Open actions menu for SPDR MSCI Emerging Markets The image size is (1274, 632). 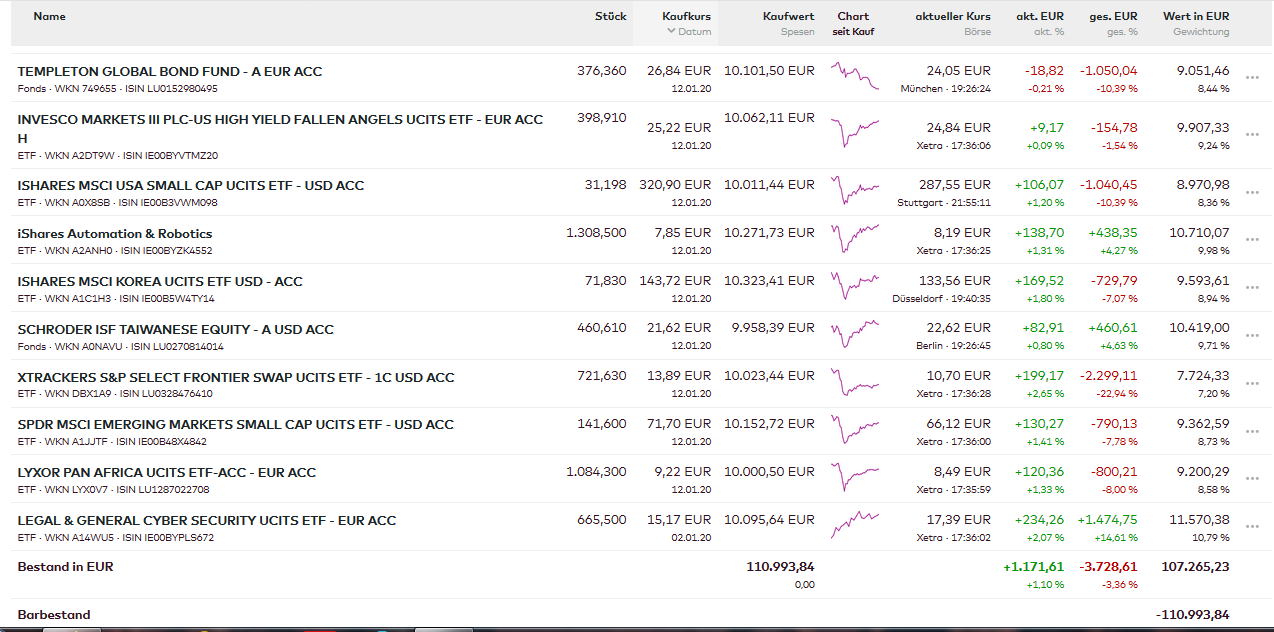pyautogui.click(x=1252, y=432)
